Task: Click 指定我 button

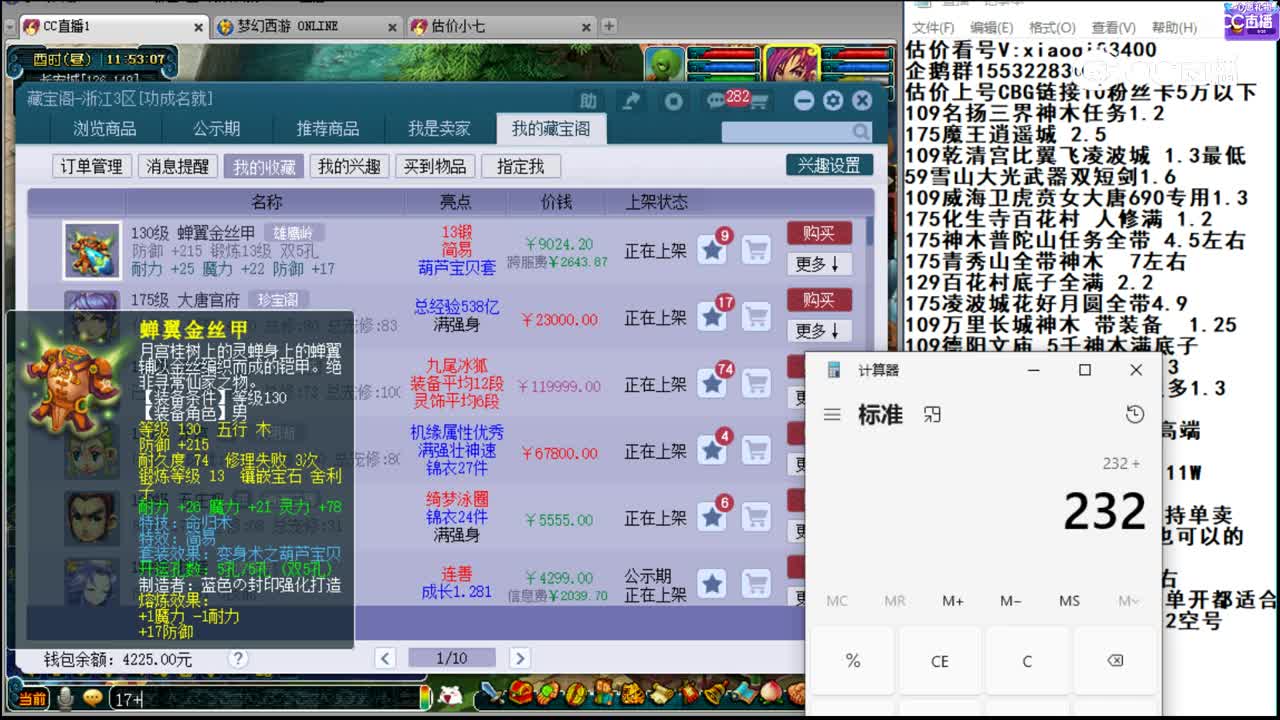Action: point(521,167)
